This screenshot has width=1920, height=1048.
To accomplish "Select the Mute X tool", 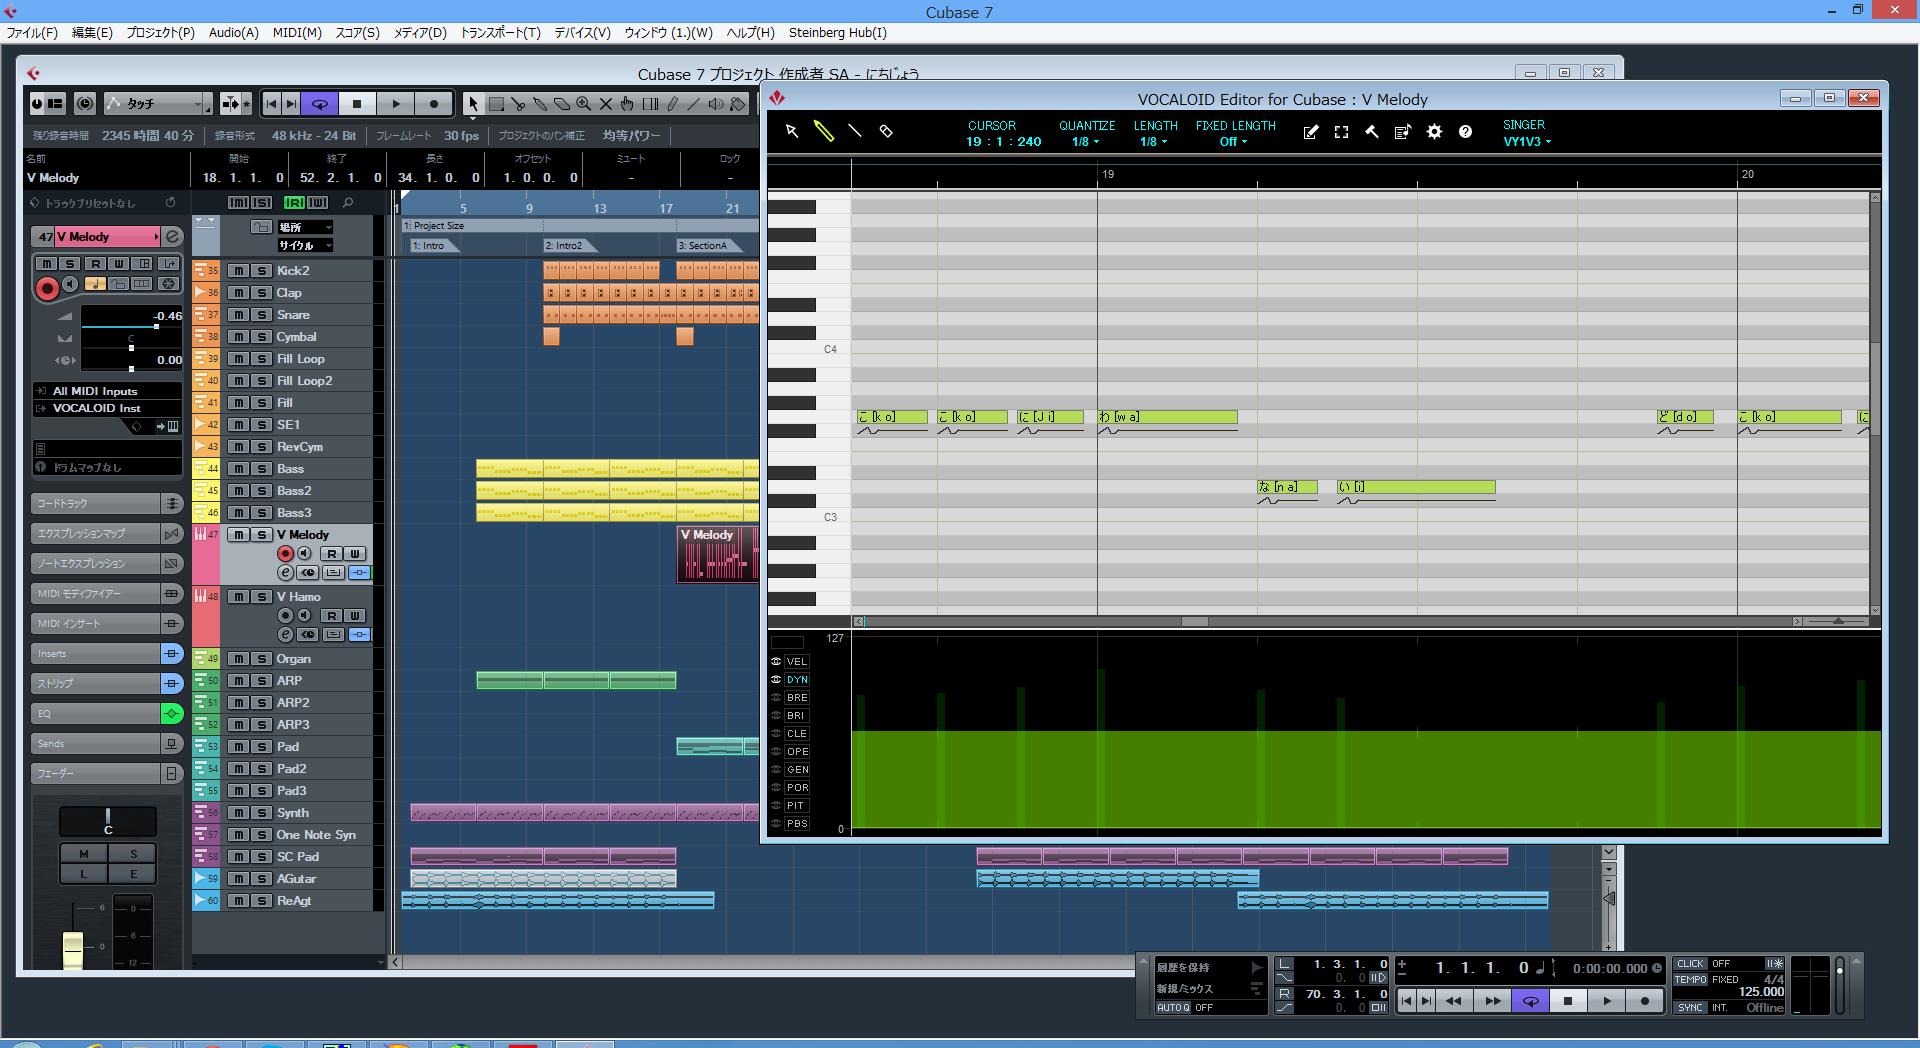I will 605,103.
